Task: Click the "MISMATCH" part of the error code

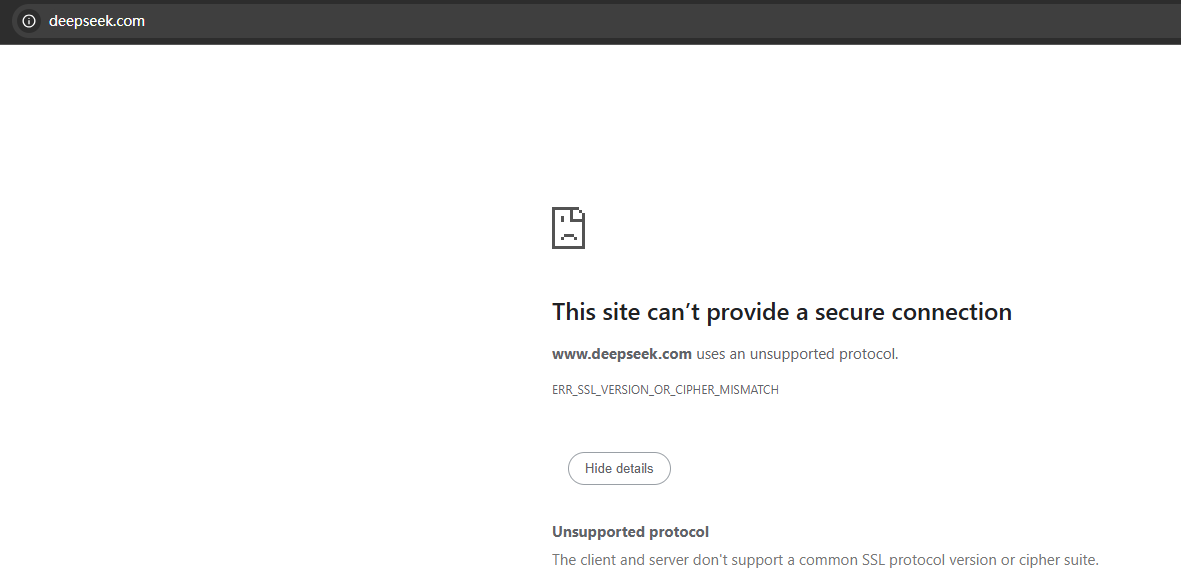Action: click(x=749, y=390)
